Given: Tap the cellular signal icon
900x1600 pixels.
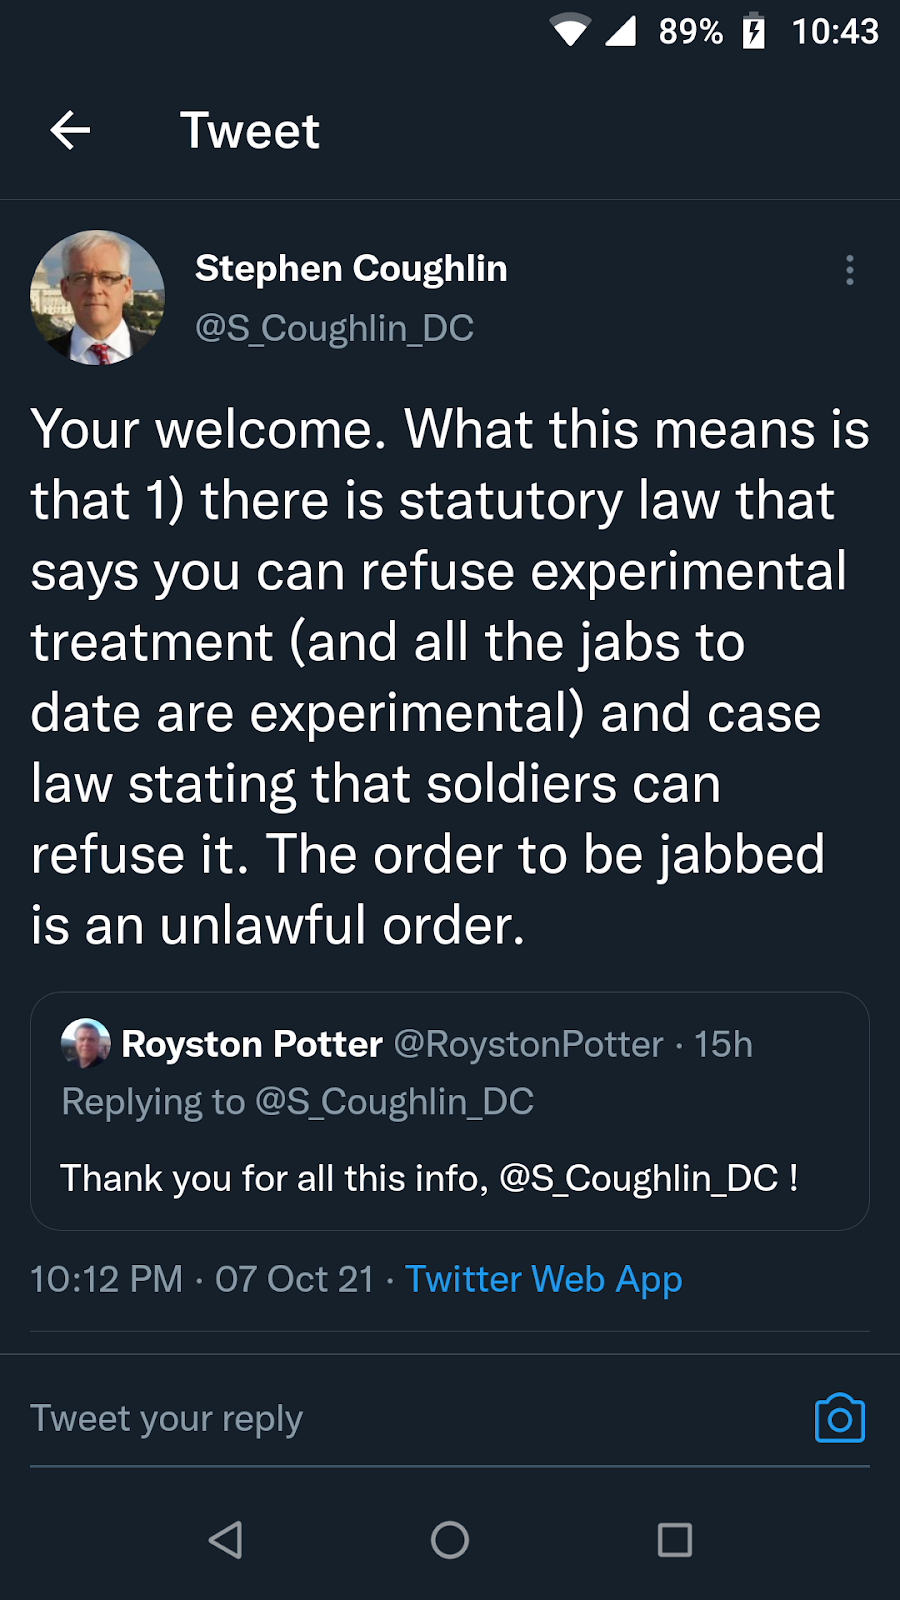Looking at the screenshot, I should click(621, 31).
